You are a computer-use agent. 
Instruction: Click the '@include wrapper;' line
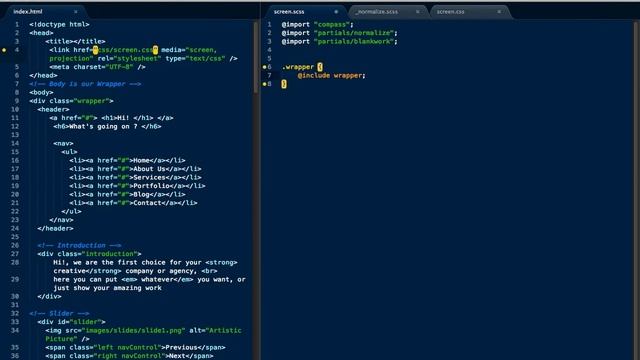click(x=331, y=76)
